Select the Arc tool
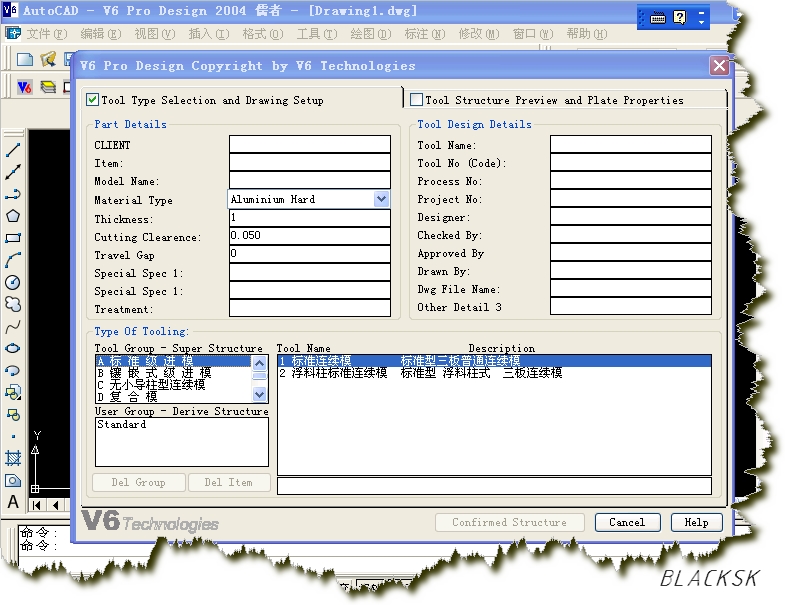 (x=13, y=260)
